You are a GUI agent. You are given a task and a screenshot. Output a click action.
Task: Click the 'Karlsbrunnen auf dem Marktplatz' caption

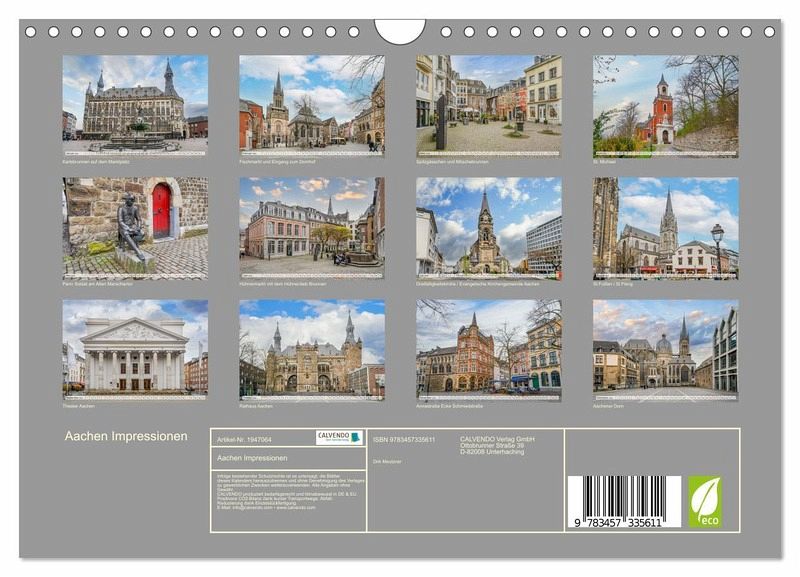[x=96, y=162]
